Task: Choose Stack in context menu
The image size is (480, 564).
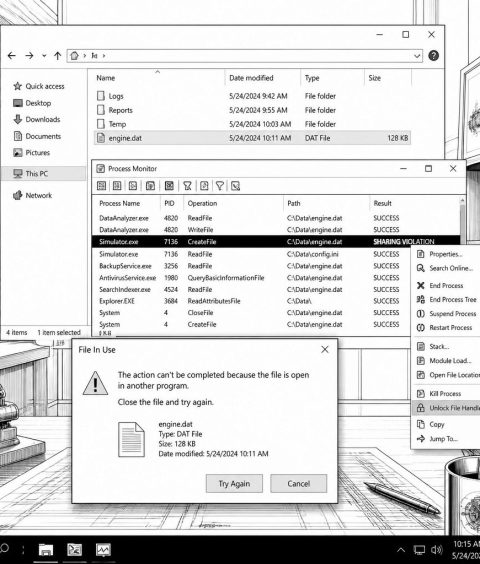Action: [446, 347]
